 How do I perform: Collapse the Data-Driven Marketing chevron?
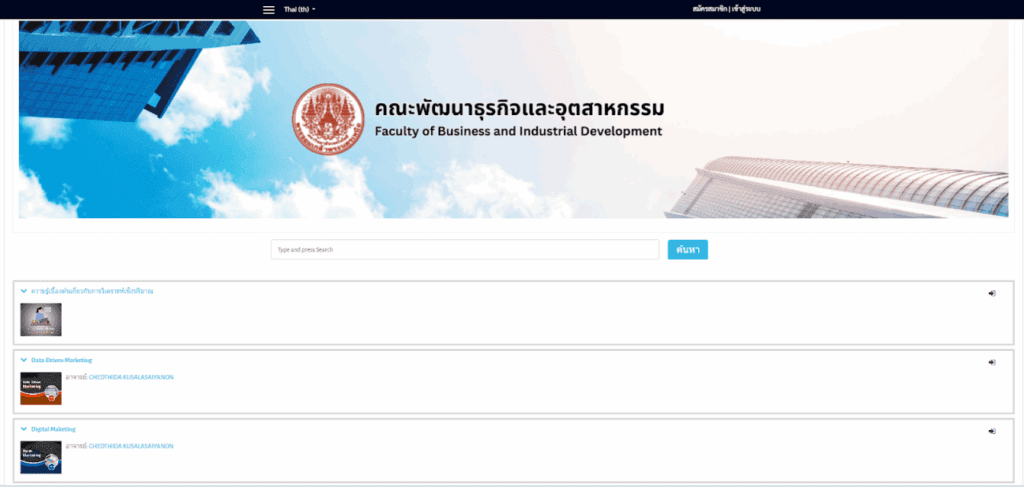pos(23,360)
